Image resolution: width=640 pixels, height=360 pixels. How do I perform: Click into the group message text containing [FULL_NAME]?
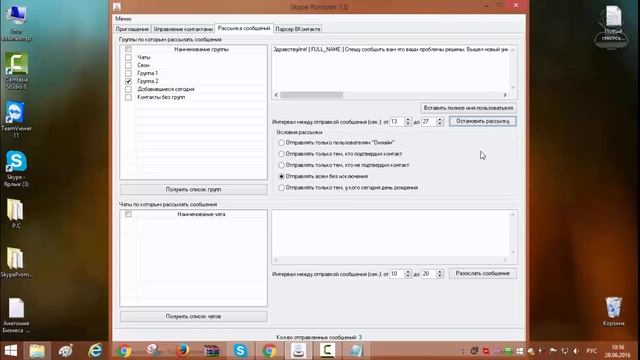coord(391,68)
